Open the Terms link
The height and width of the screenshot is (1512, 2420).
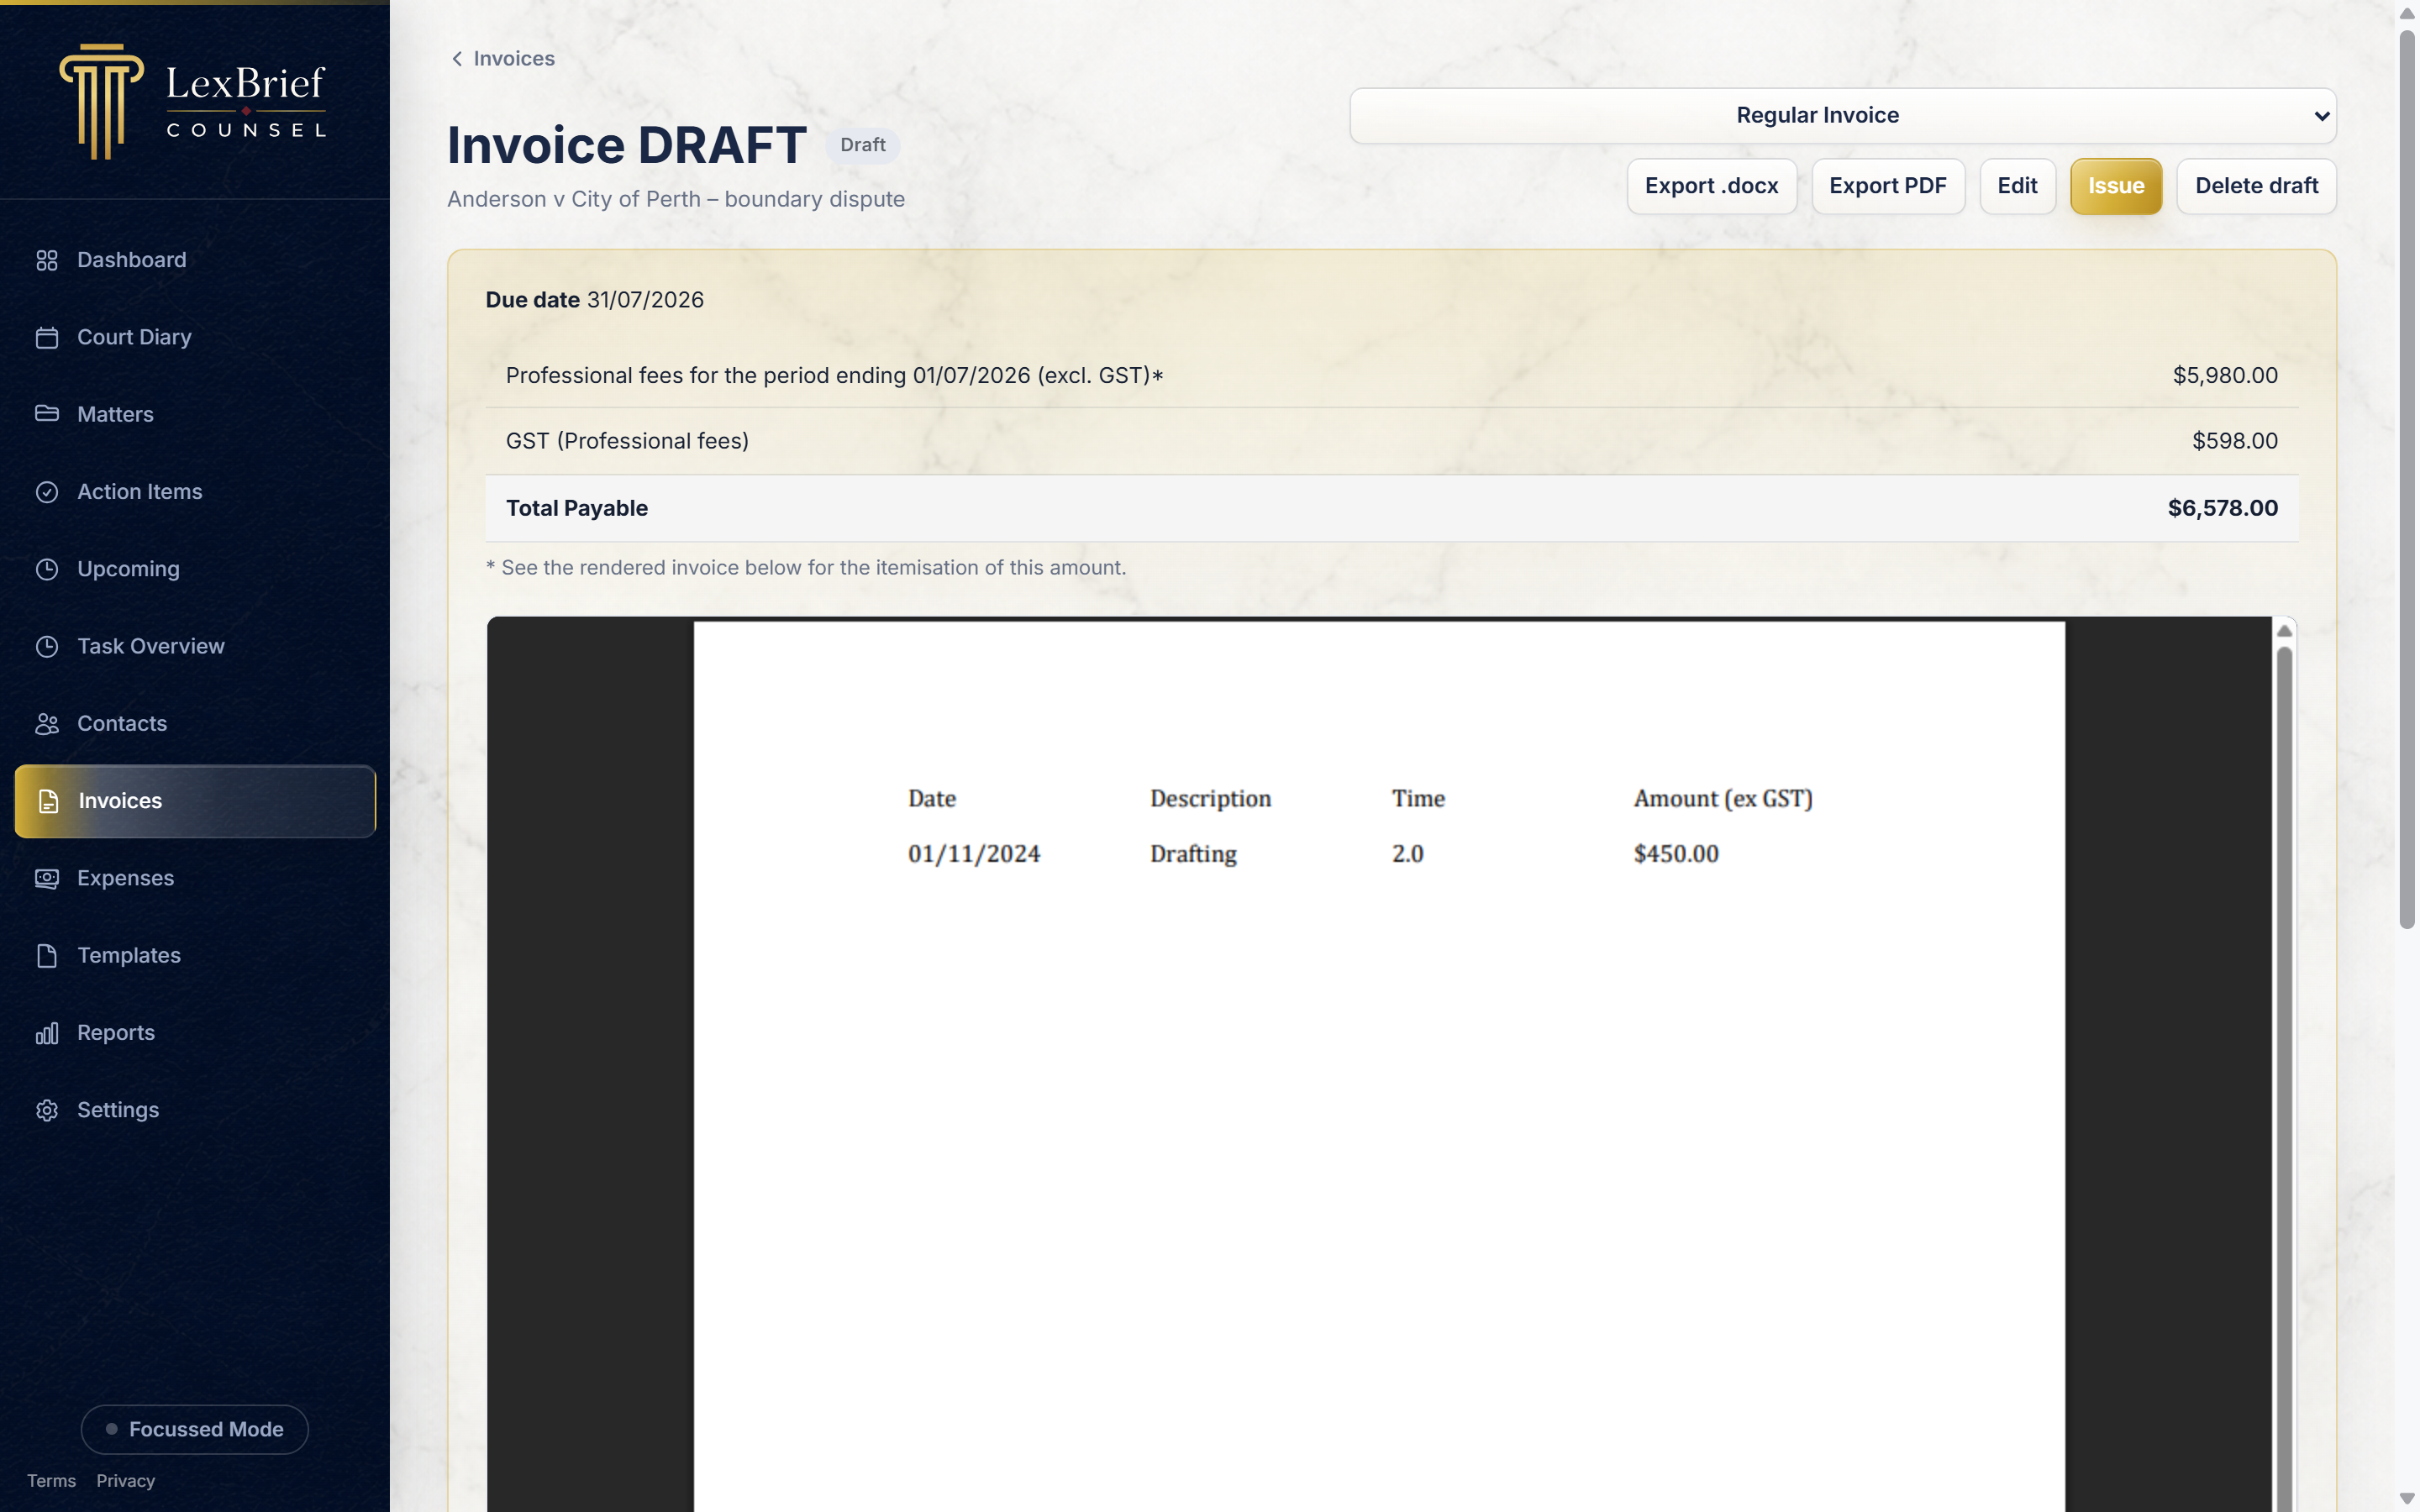51,1481
